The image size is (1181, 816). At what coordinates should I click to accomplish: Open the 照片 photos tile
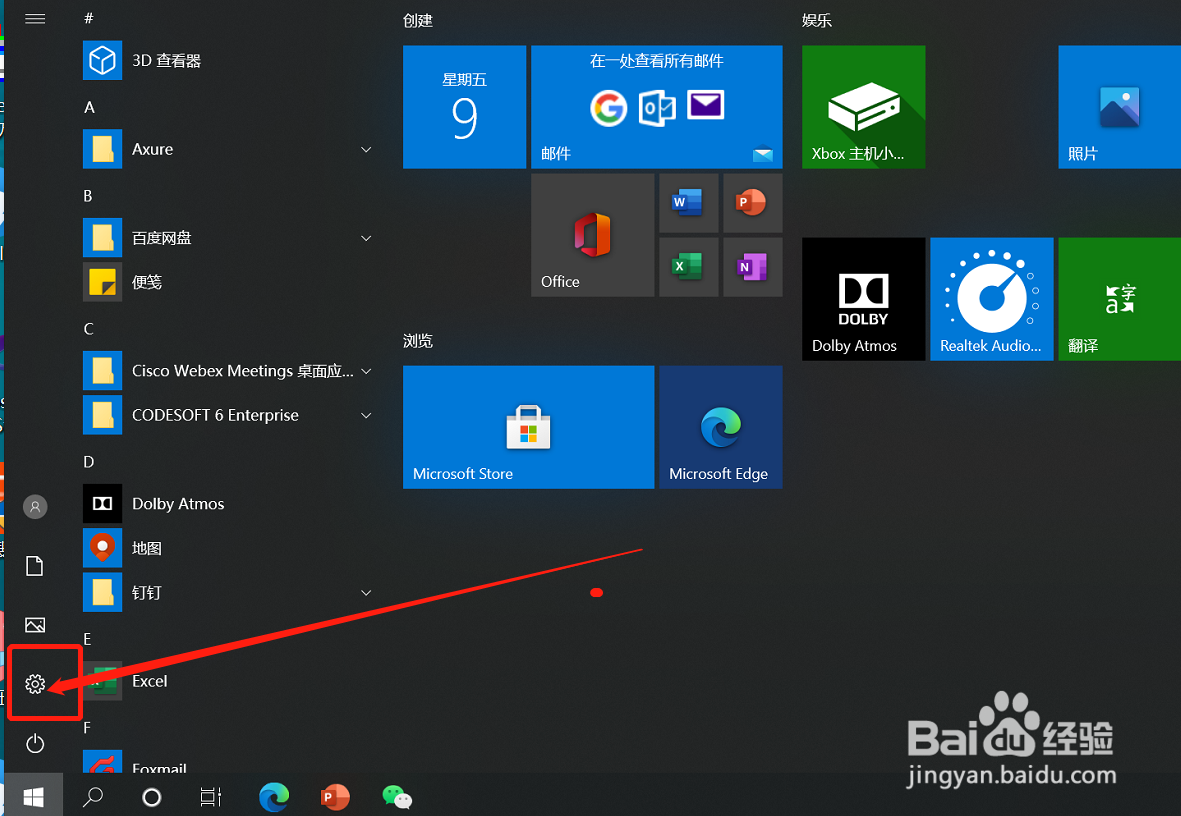click(x=1119, y=107)
